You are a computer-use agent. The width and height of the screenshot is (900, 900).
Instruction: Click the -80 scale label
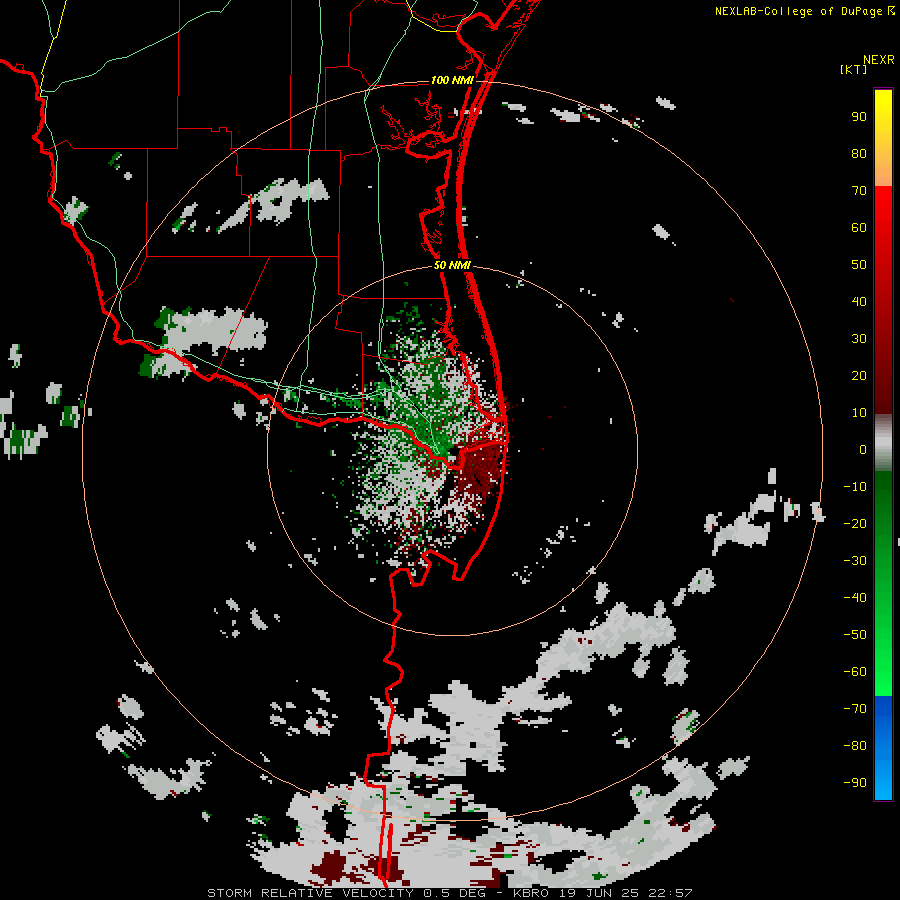(855, 746)
